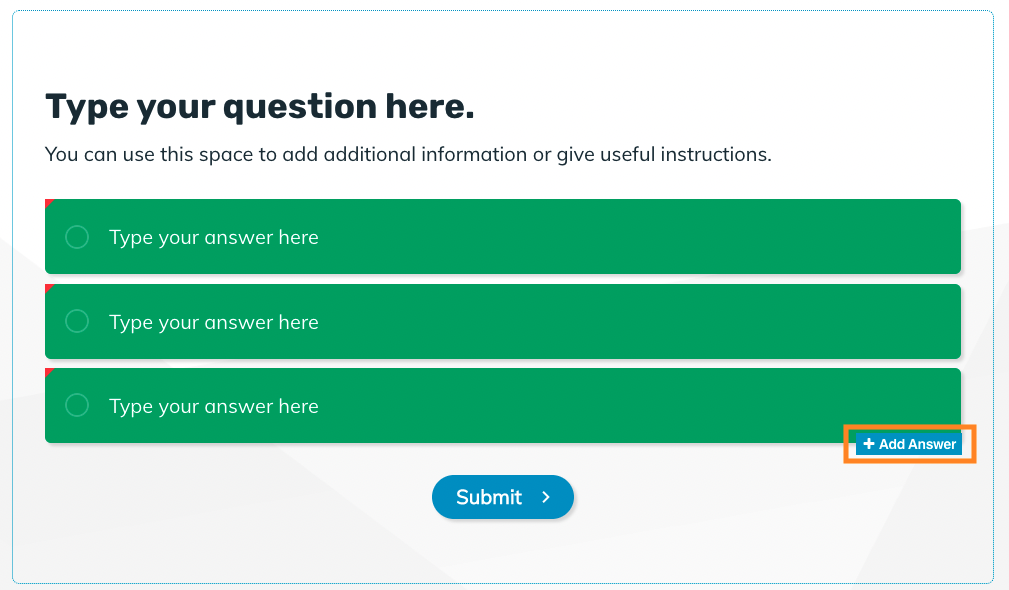Select the third answer radio button

(77, 405)
